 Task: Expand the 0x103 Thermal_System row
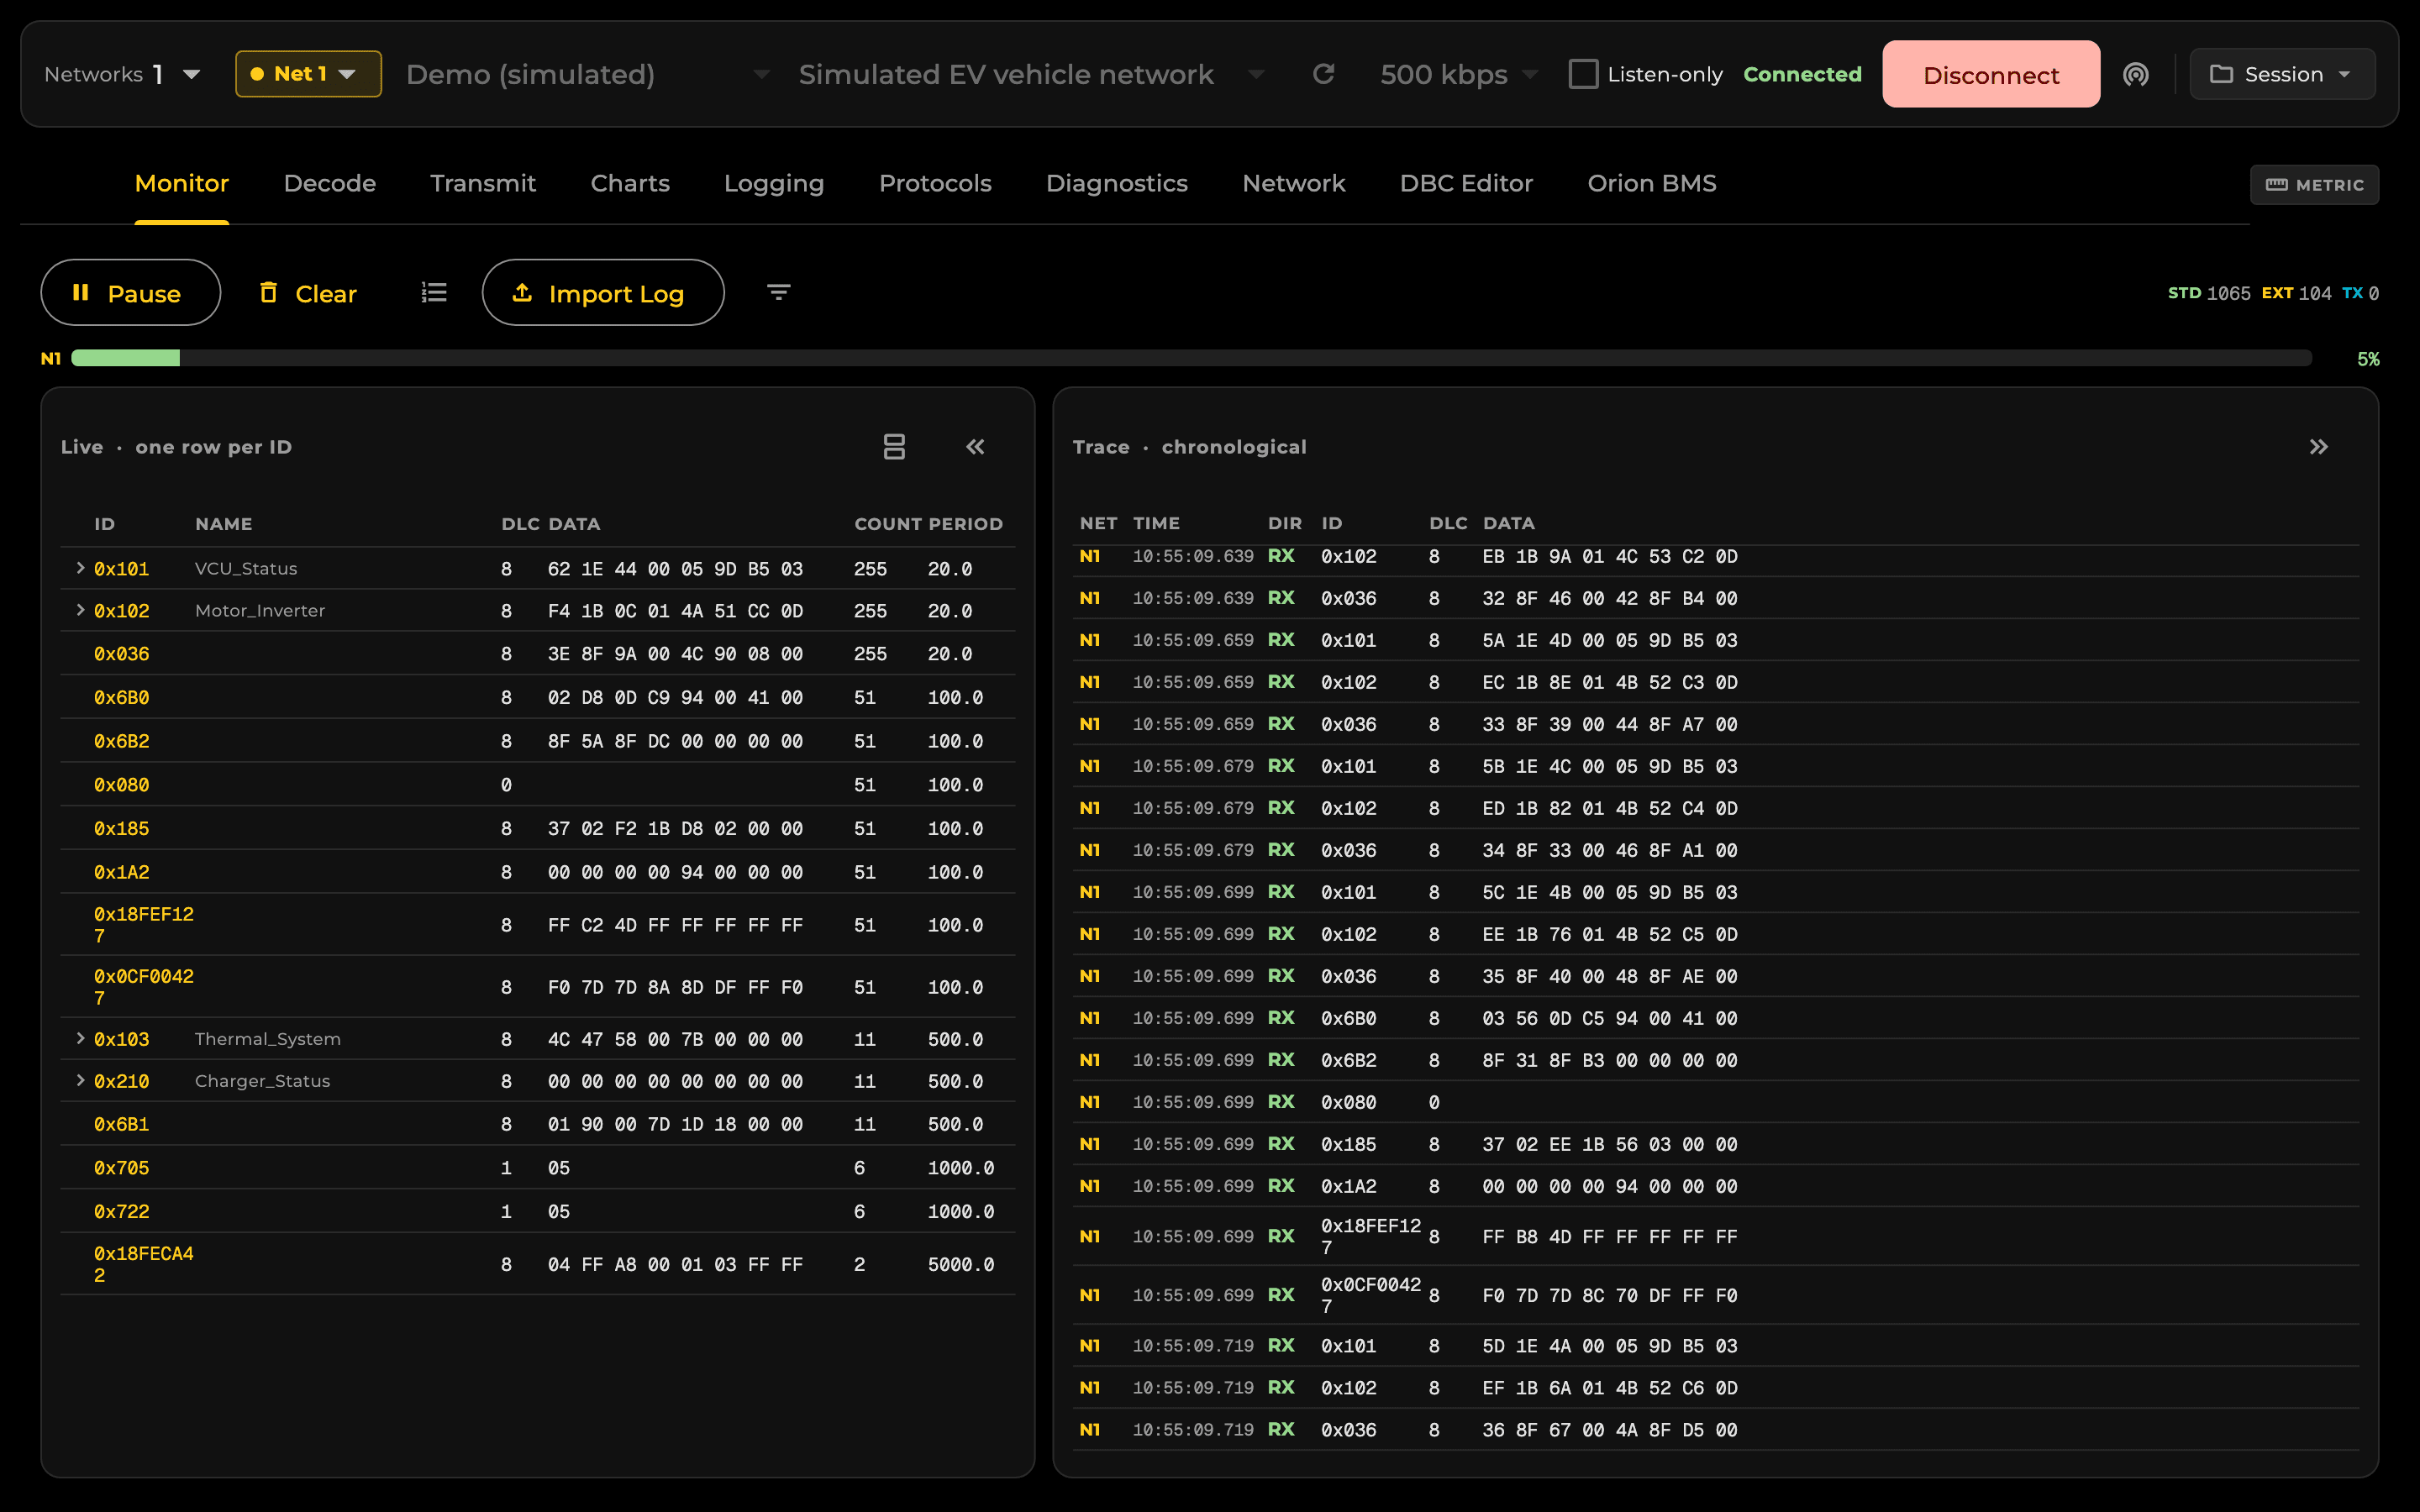pyautogui.click(x=80, y=1039)
